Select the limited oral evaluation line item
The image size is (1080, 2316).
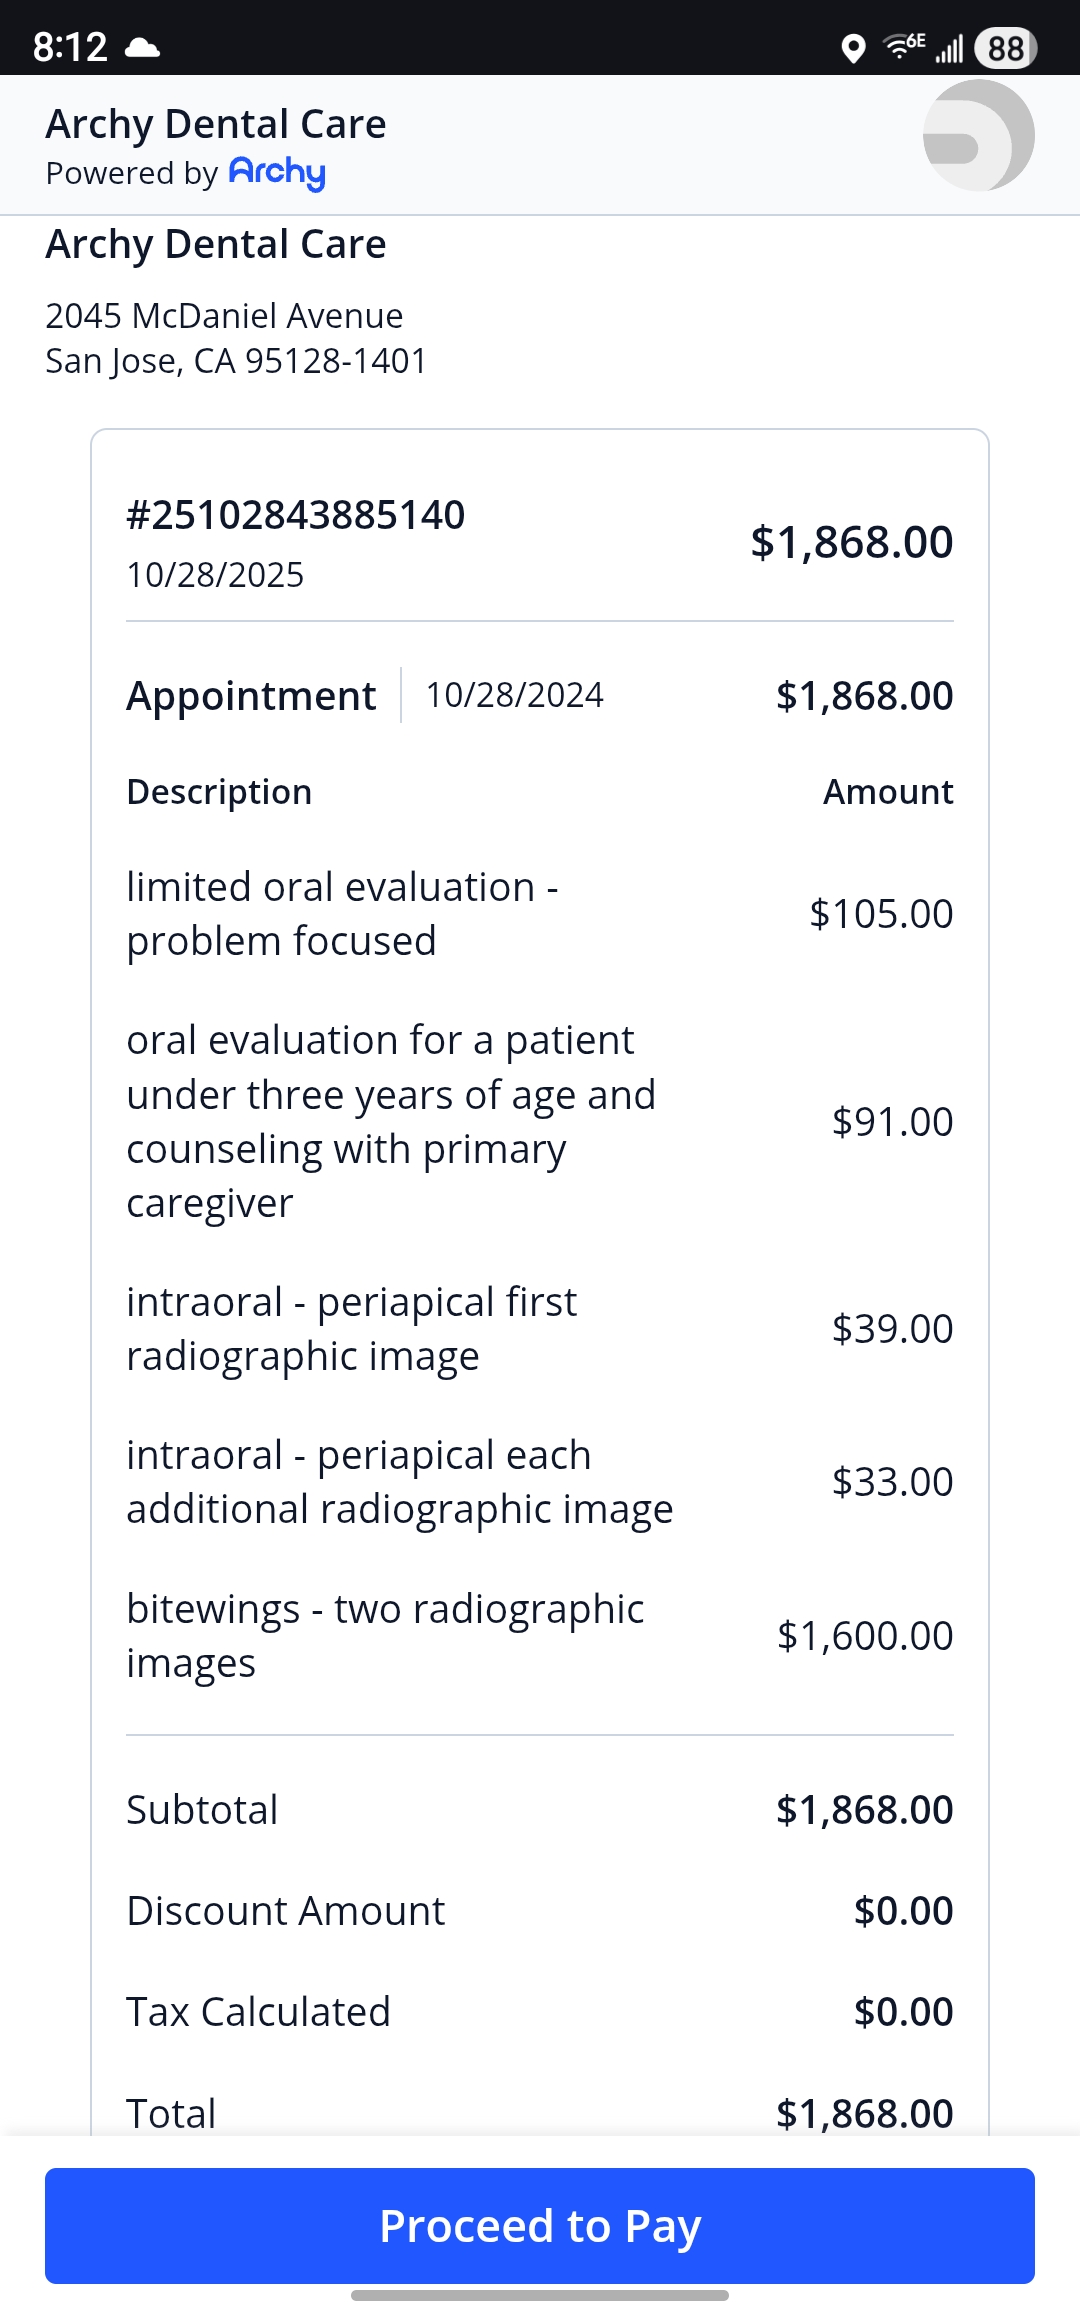click(x=342, y=914)
